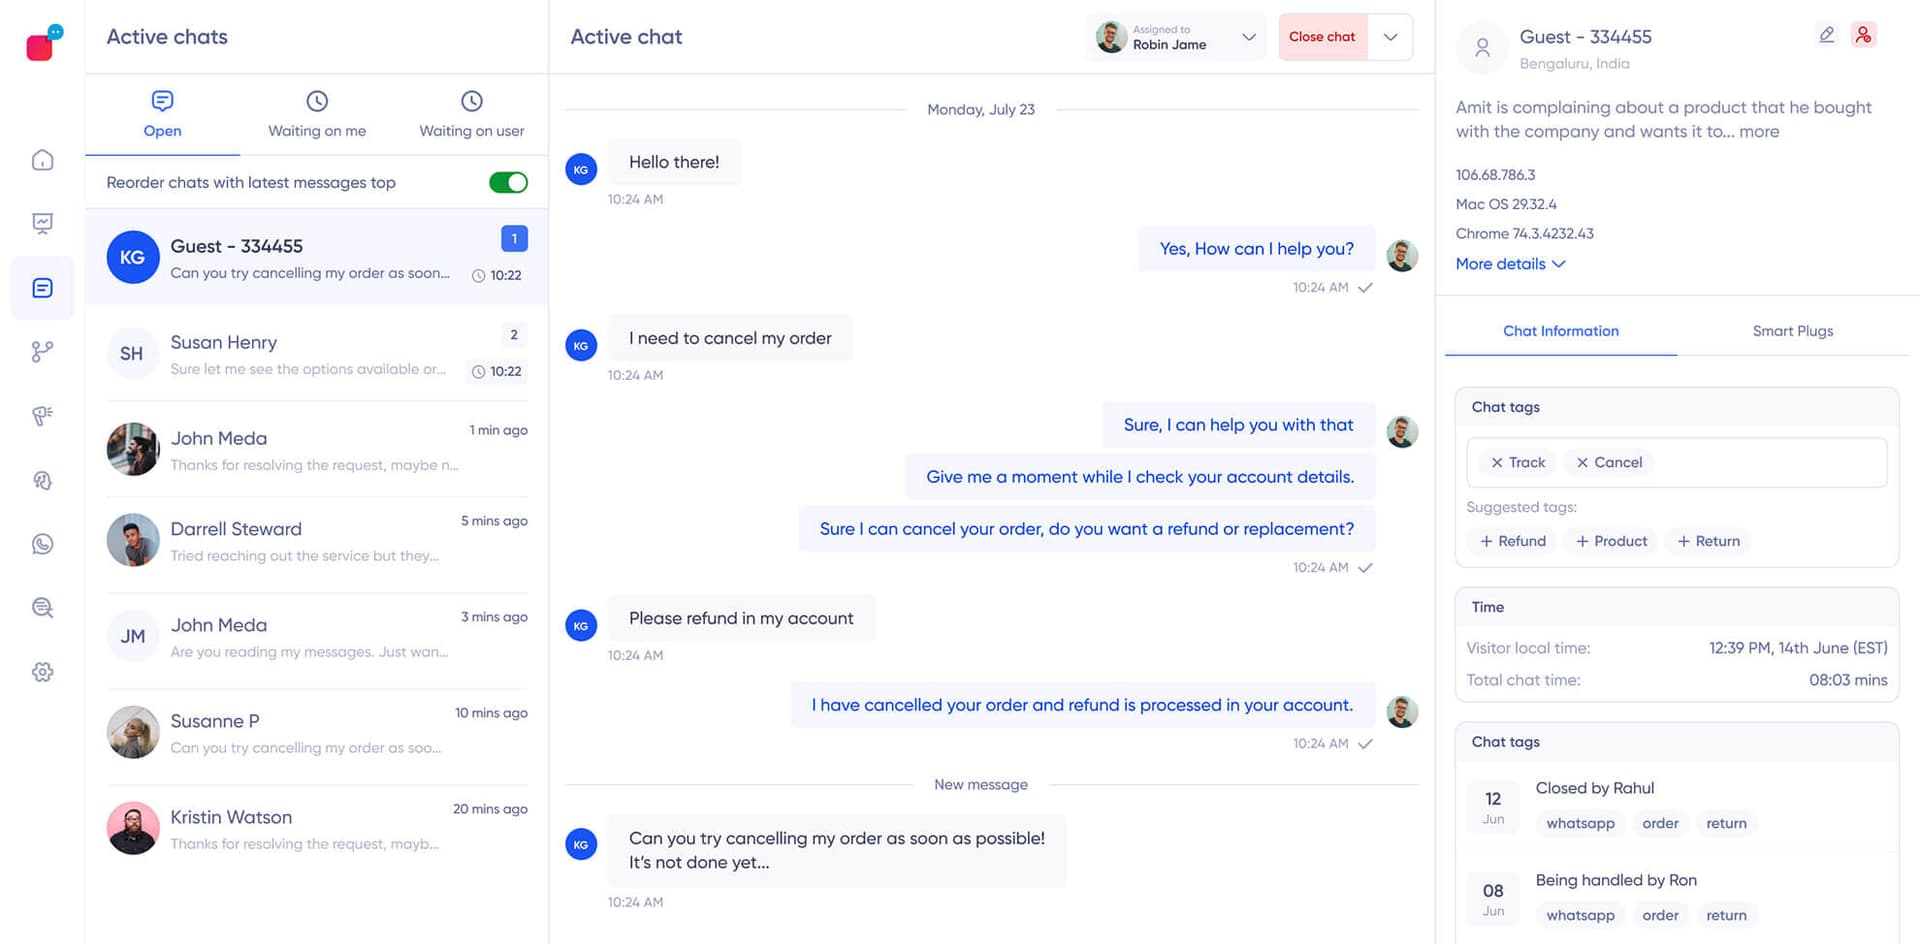Expand the Close chat options arrow

(1390, 37)
